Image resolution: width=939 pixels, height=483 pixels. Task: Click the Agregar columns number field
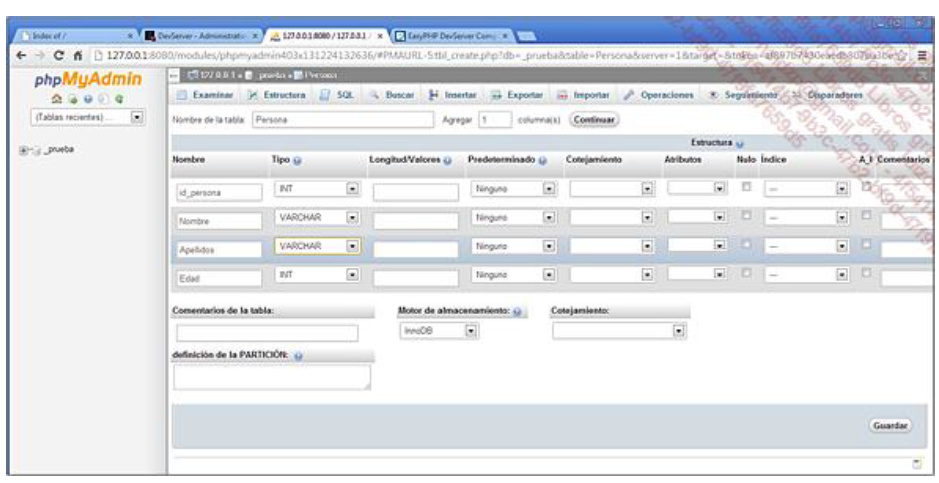(x=495, y=120)
